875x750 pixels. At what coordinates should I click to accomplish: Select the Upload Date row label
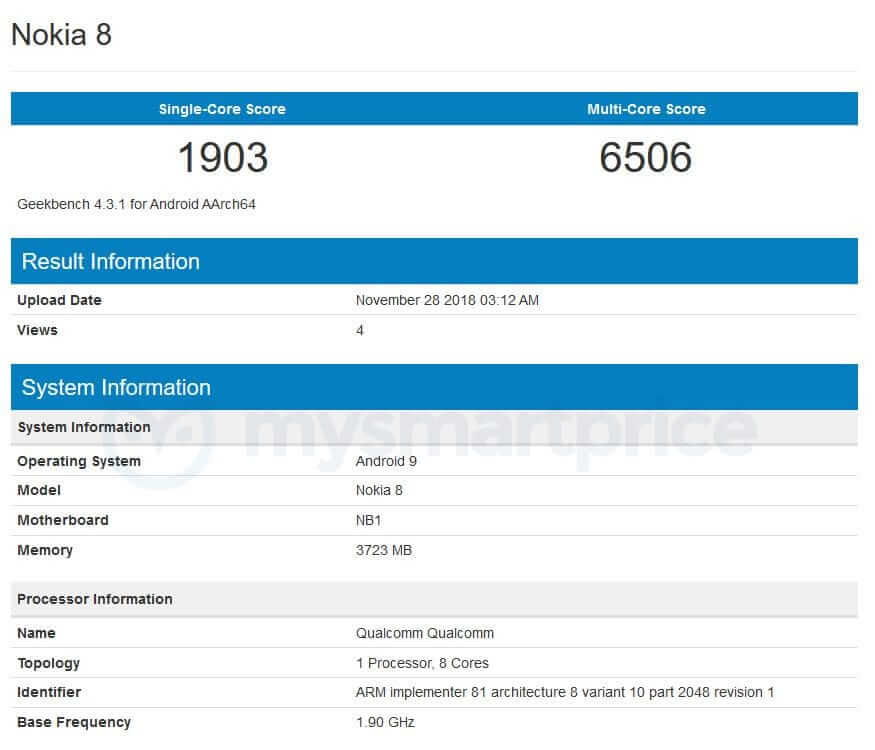(59, 300)
